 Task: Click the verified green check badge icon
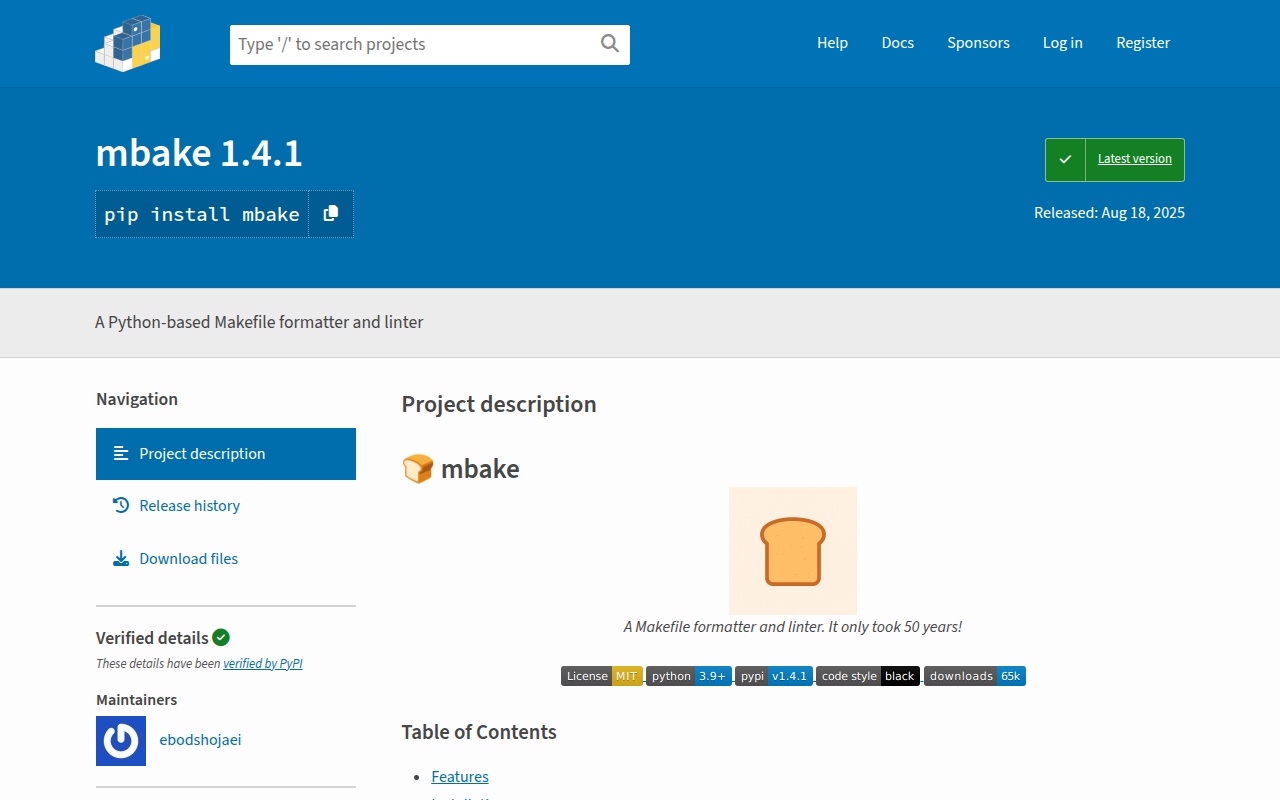(221, 637)
